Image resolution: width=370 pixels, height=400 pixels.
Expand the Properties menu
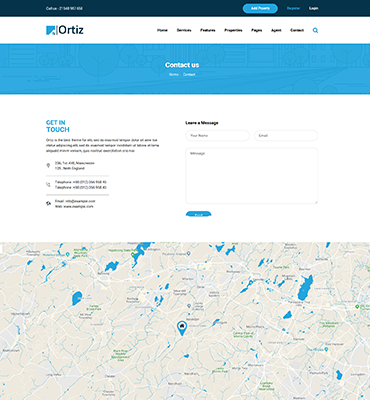coord(233,30)
